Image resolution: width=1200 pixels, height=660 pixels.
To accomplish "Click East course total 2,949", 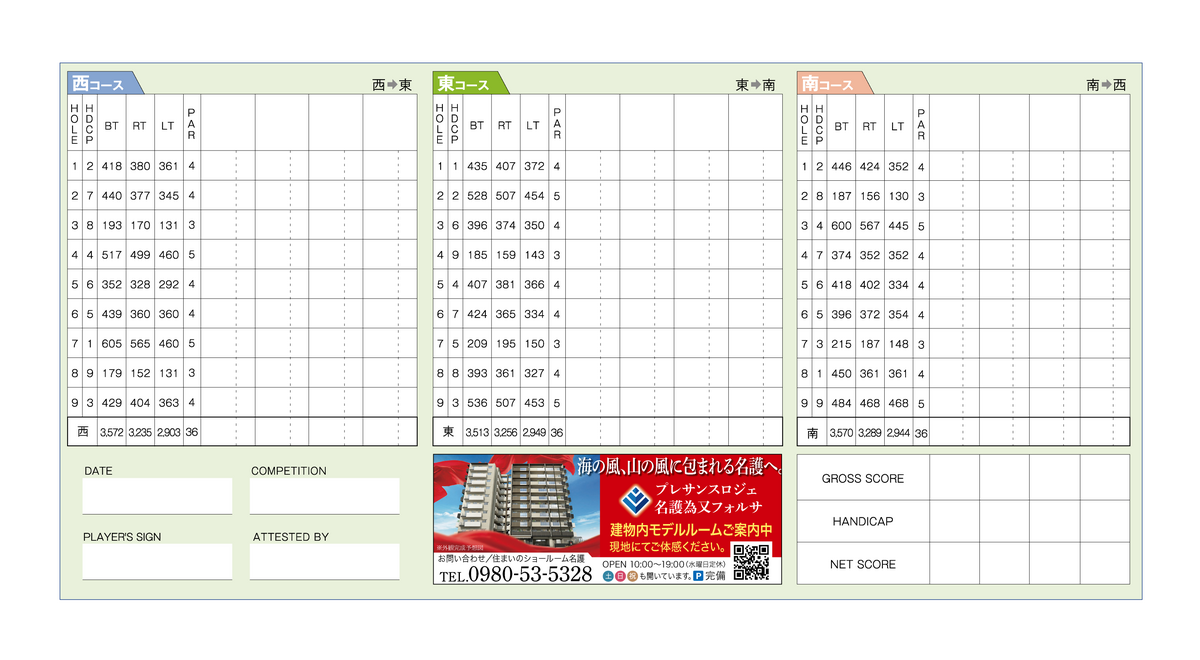I will tap(535, 433).
